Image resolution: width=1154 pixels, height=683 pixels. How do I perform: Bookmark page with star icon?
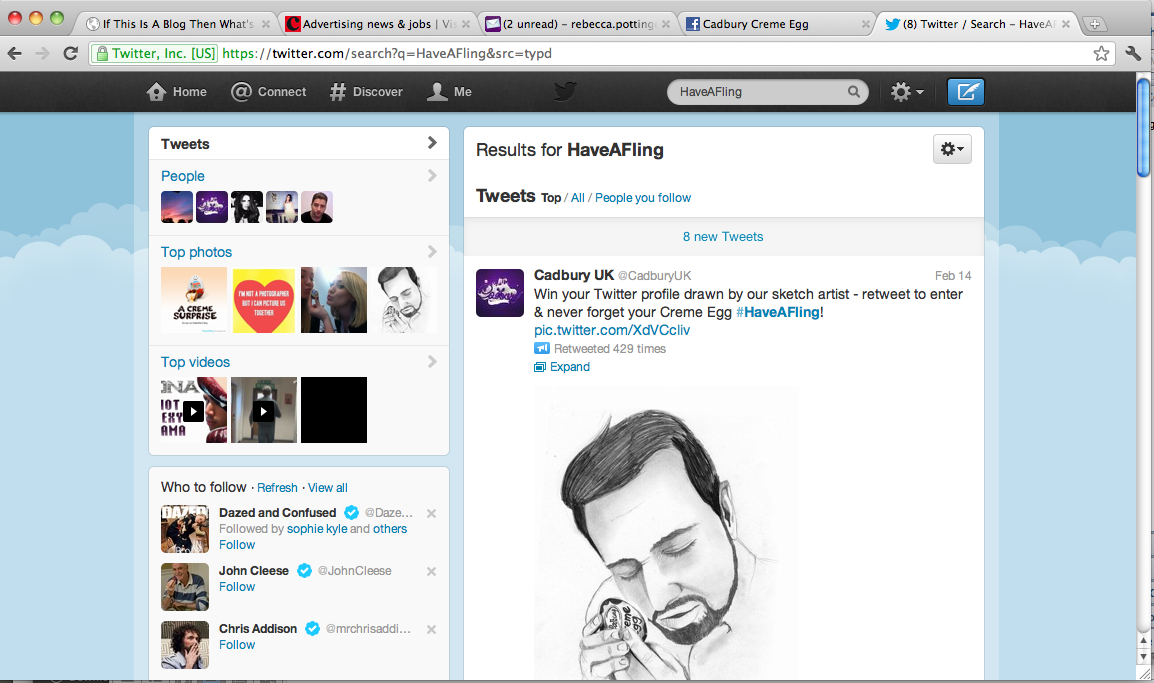(x=1101, y=53)
